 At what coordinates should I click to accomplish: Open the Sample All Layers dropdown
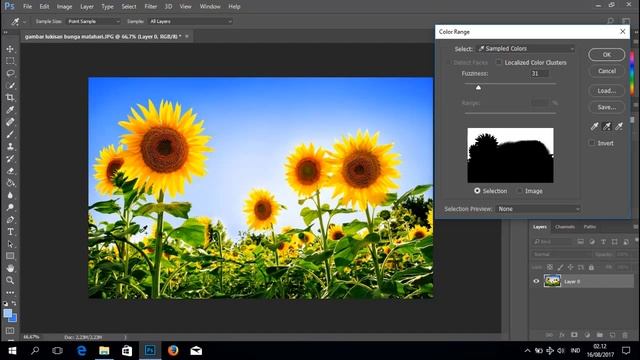coord(190,21)
